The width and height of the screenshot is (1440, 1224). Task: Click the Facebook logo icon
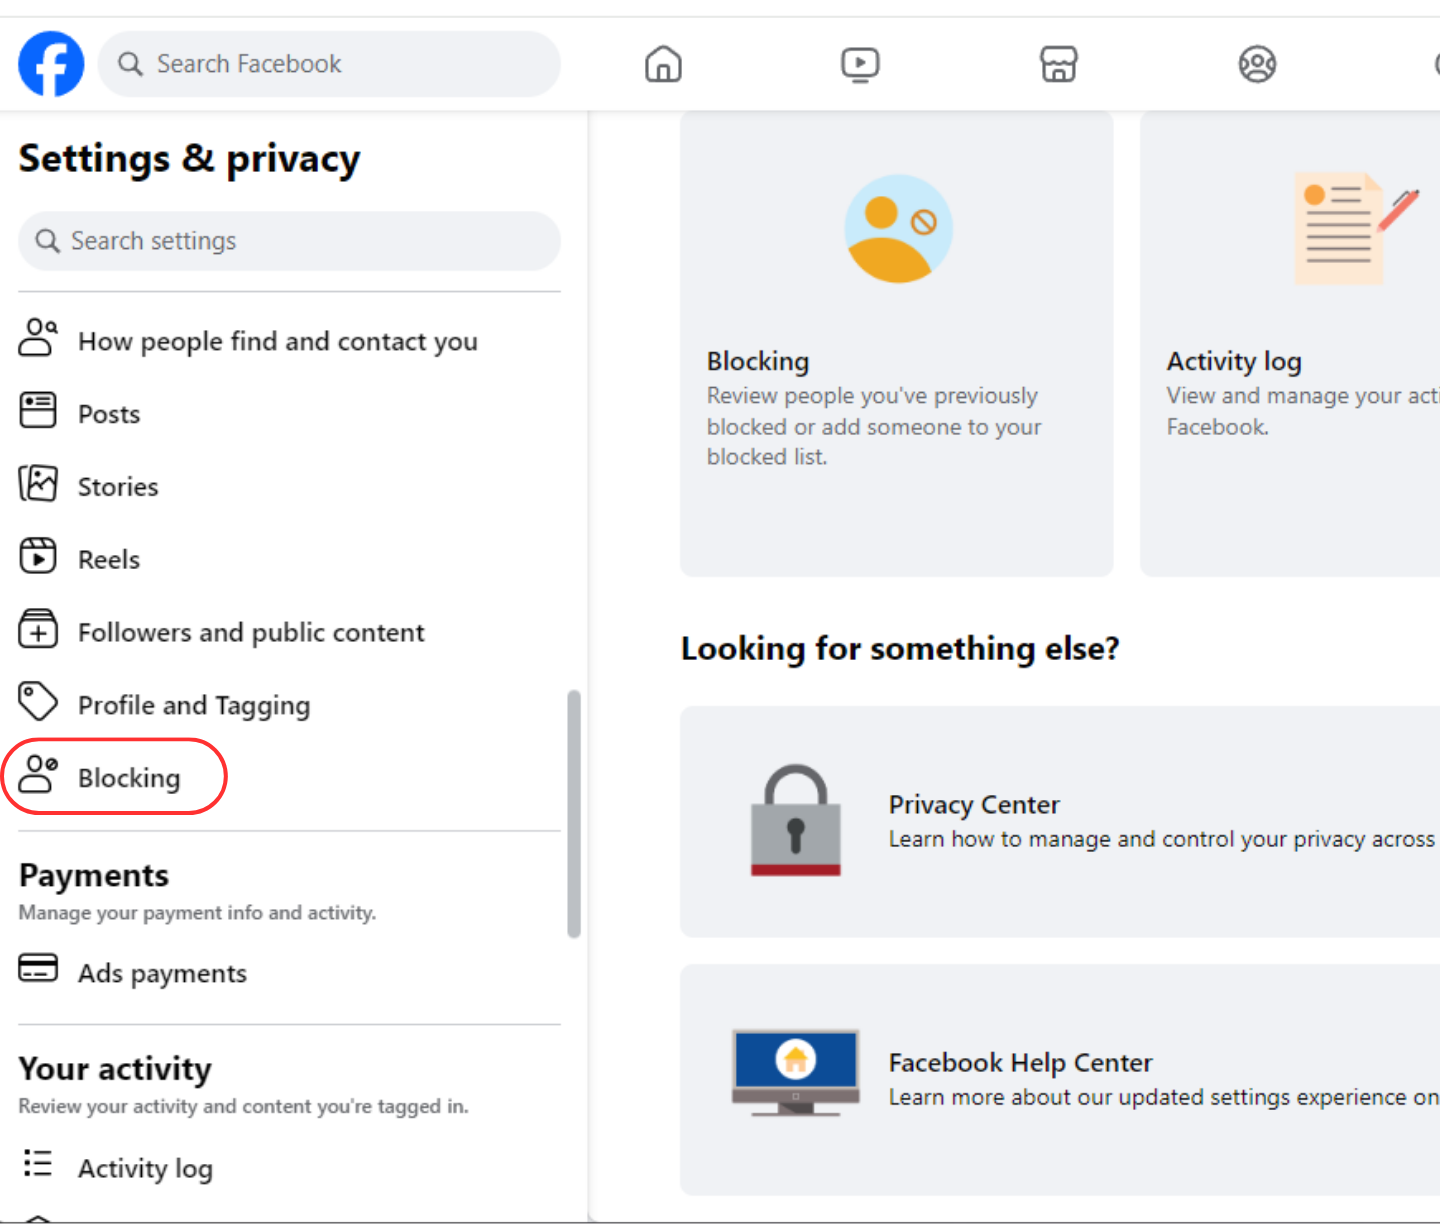pyautogui.click(x=51, y=64)
